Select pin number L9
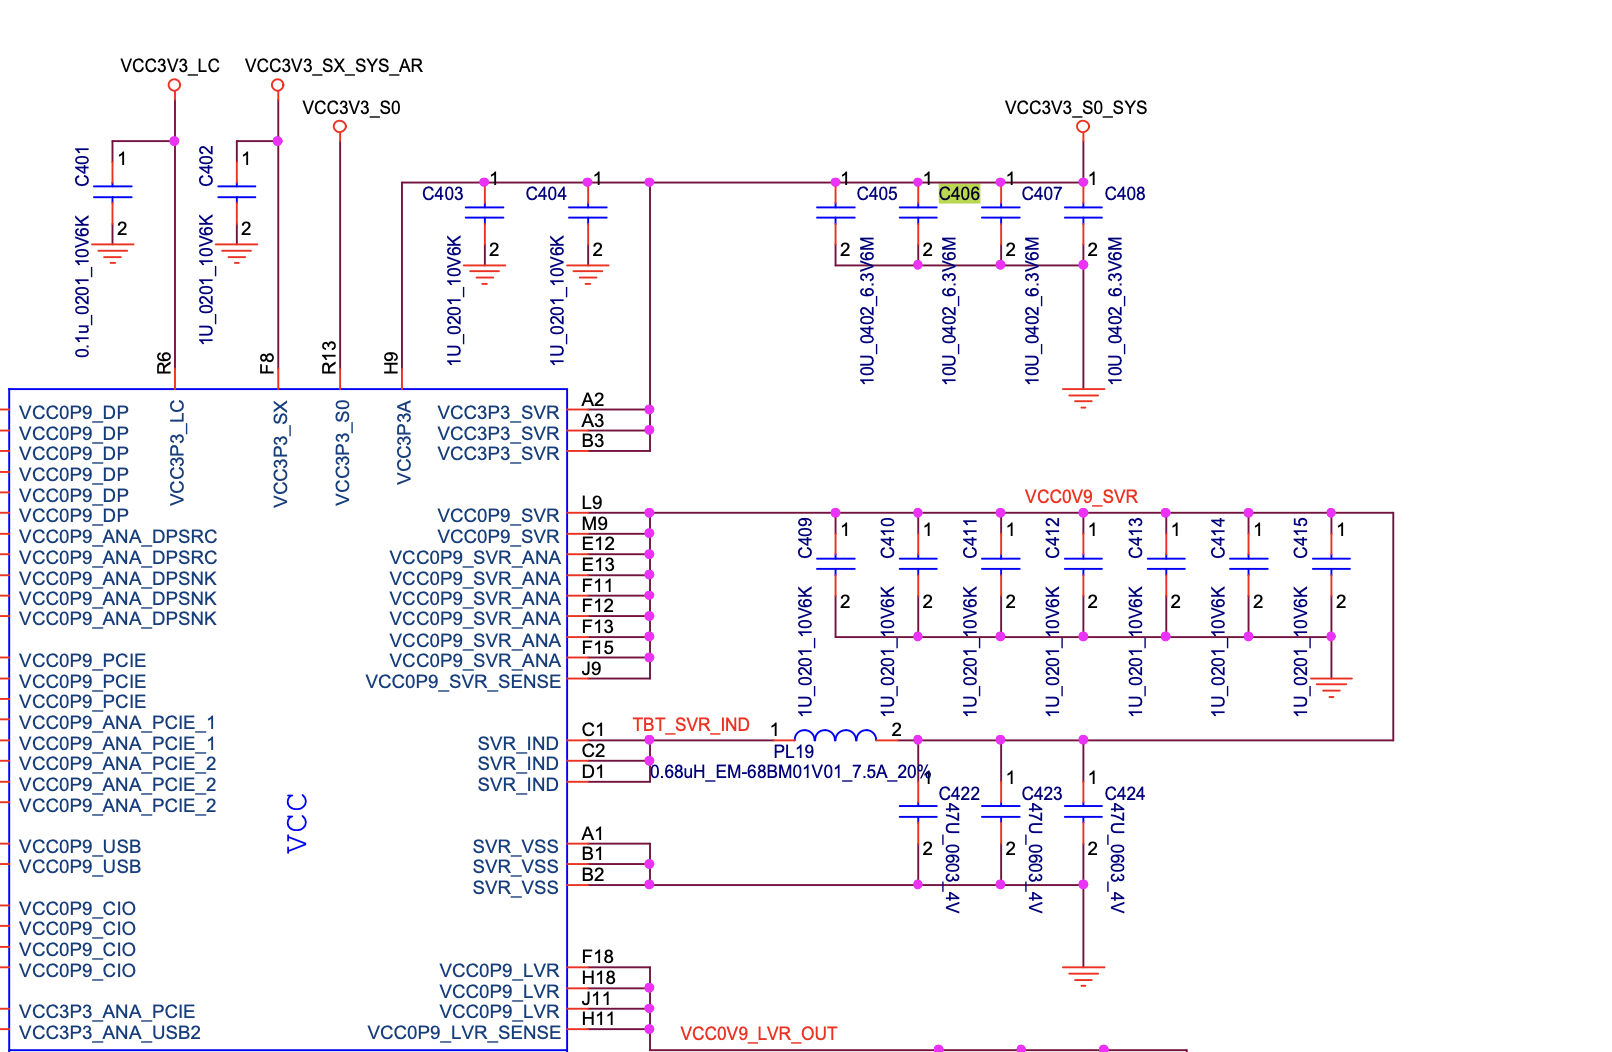Image resolution: width=1612 pixels, height=1052 pixels. (592, 503)
